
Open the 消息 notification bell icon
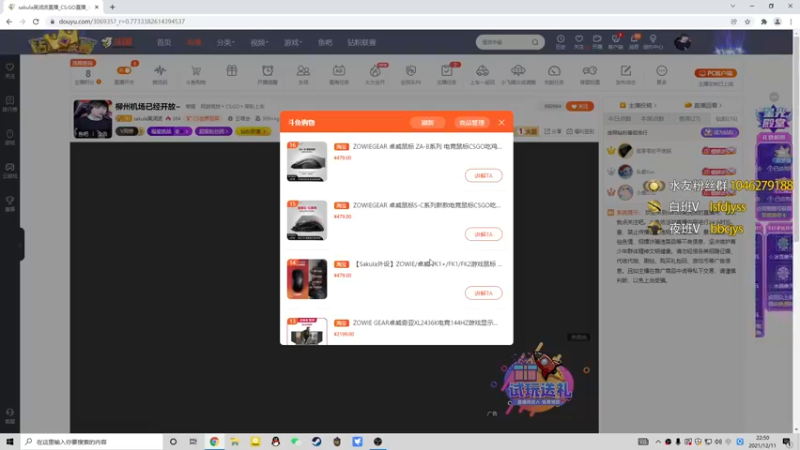pyautogui.click(x=634, y=42)
